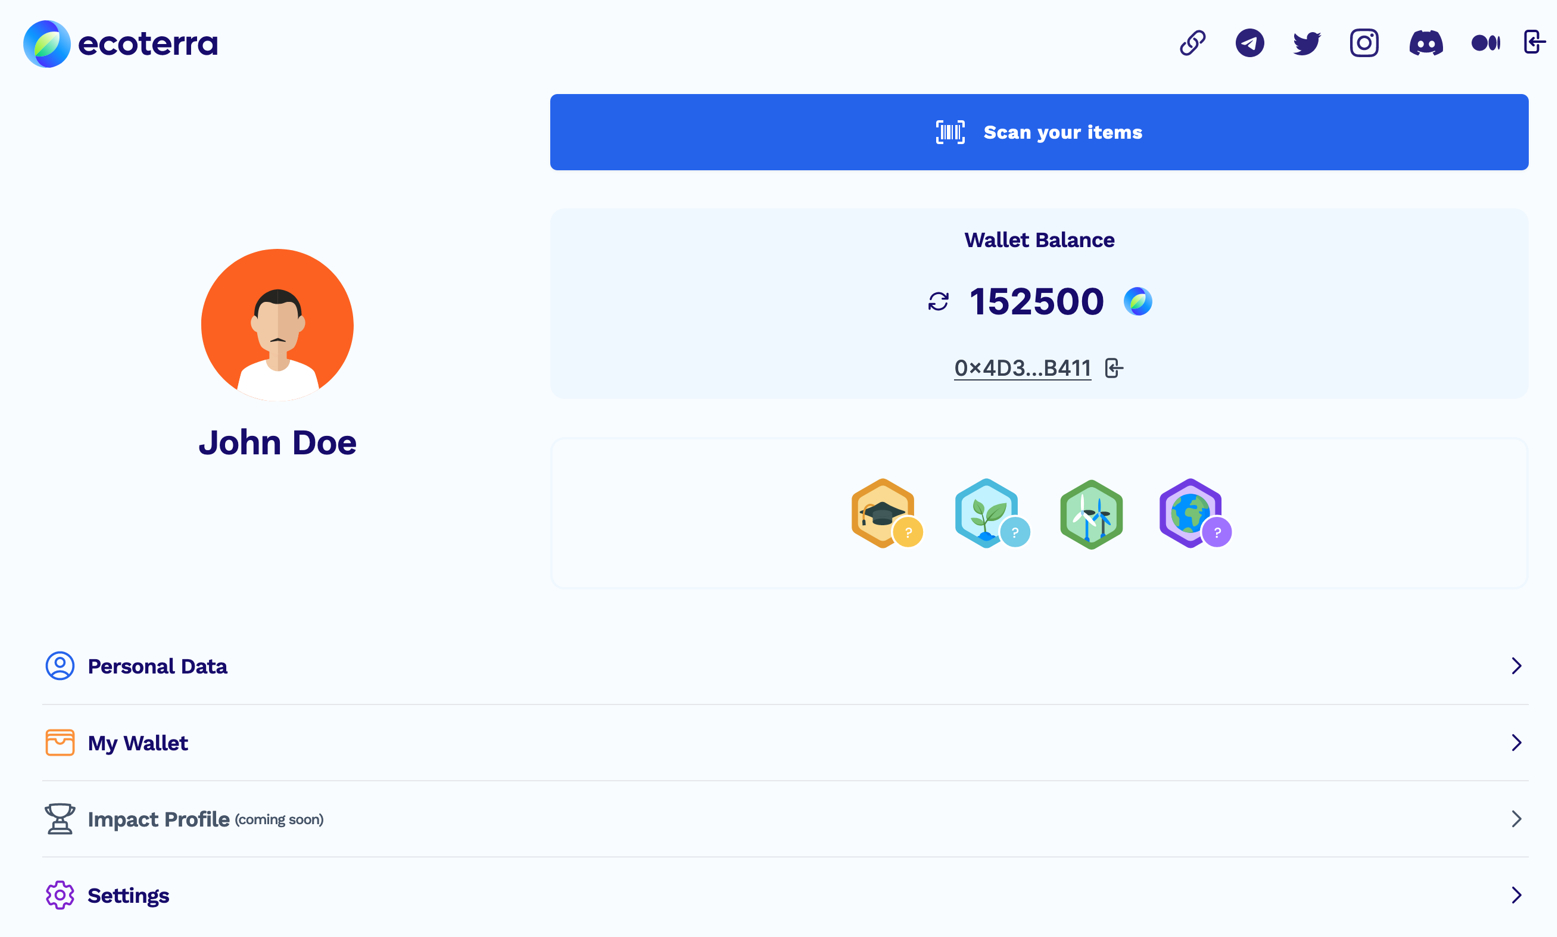Select the purple globe badge

click(1192, 514)
